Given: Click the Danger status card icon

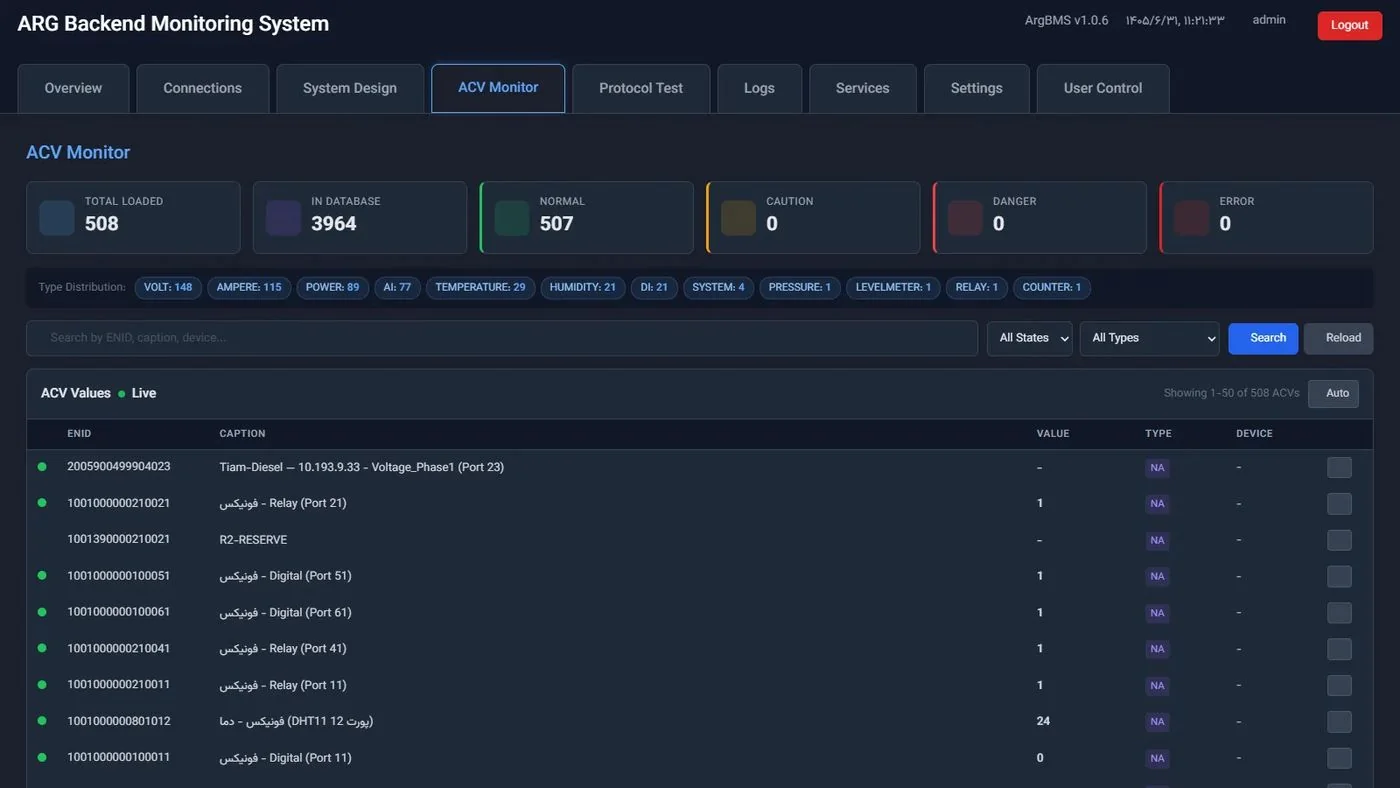Looking at the screenshot, I should pos(965,218).
